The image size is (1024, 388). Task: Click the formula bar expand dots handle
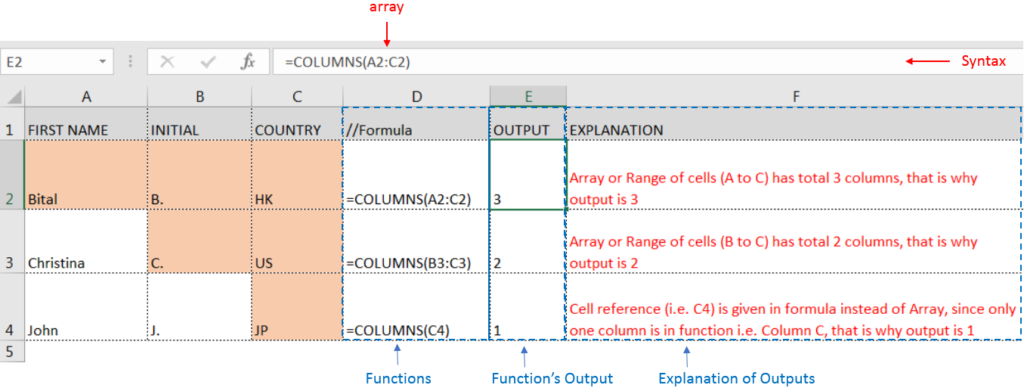coord(130,62)
